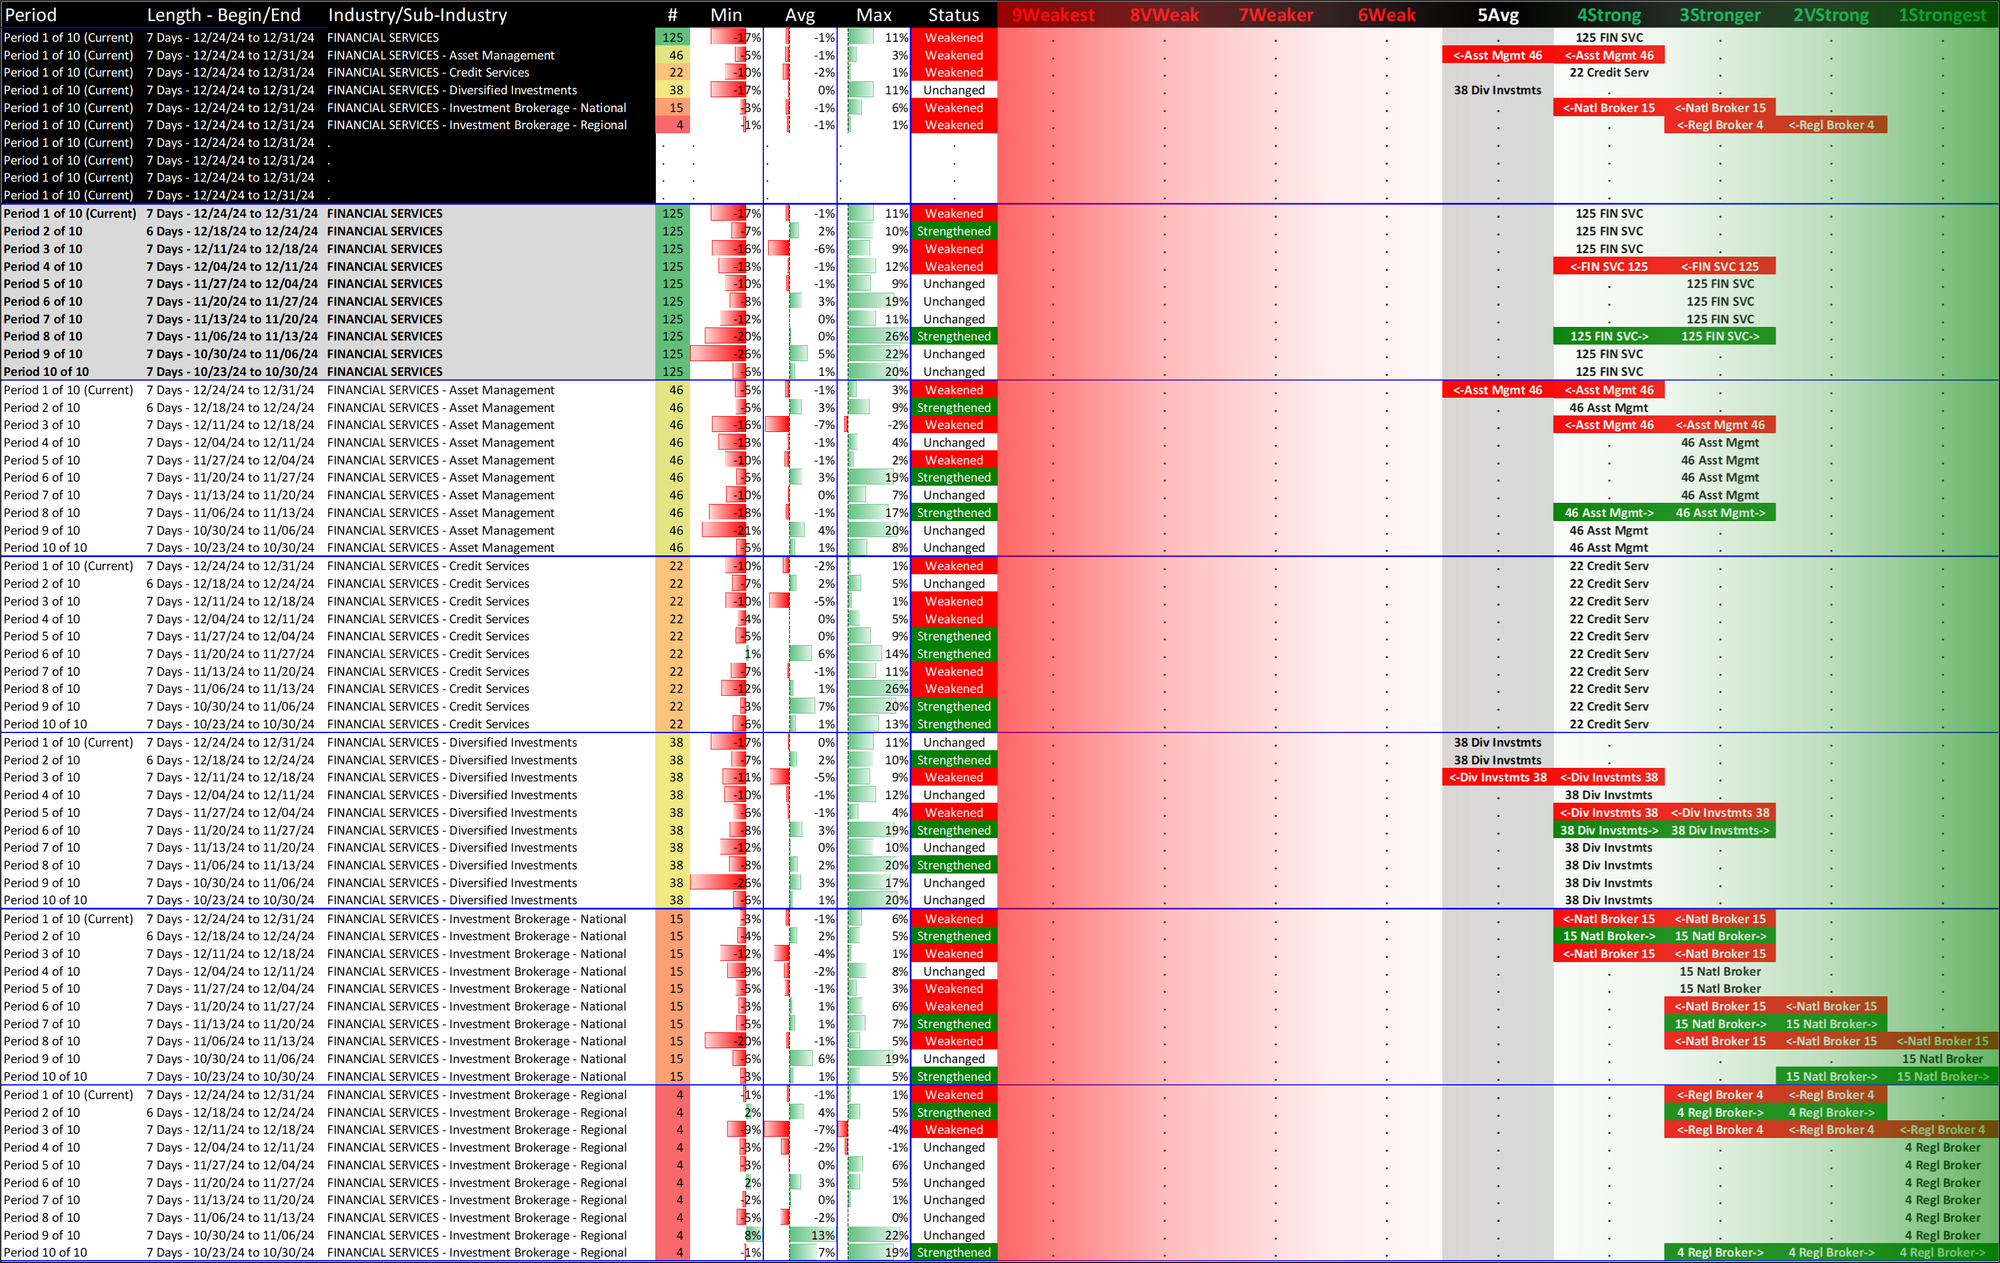Click the Period column header
The width and height of the screenshot is (2000, 1263).
pyautogui.click(x=30, y=15)
